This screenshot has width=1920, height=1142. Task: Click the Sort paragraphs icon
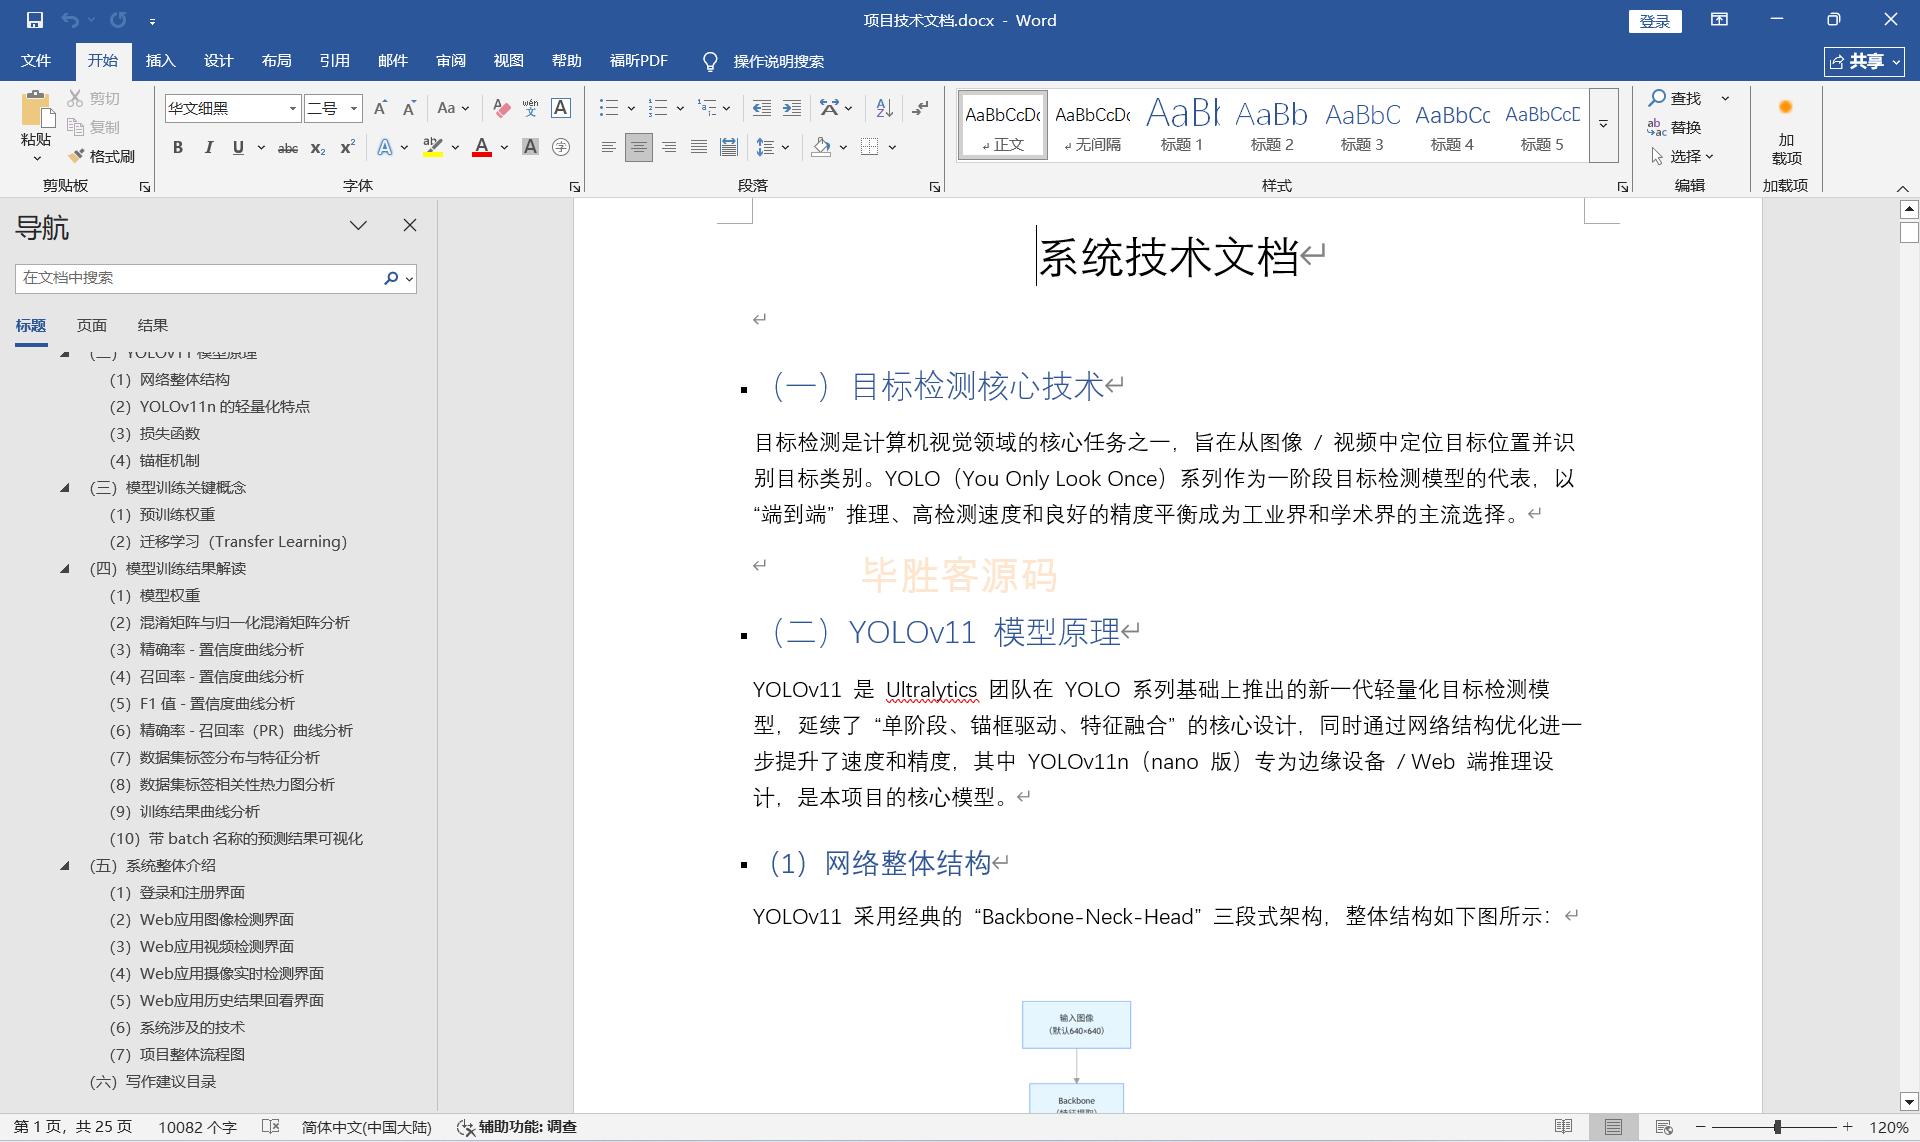click(x=884, y=108)
